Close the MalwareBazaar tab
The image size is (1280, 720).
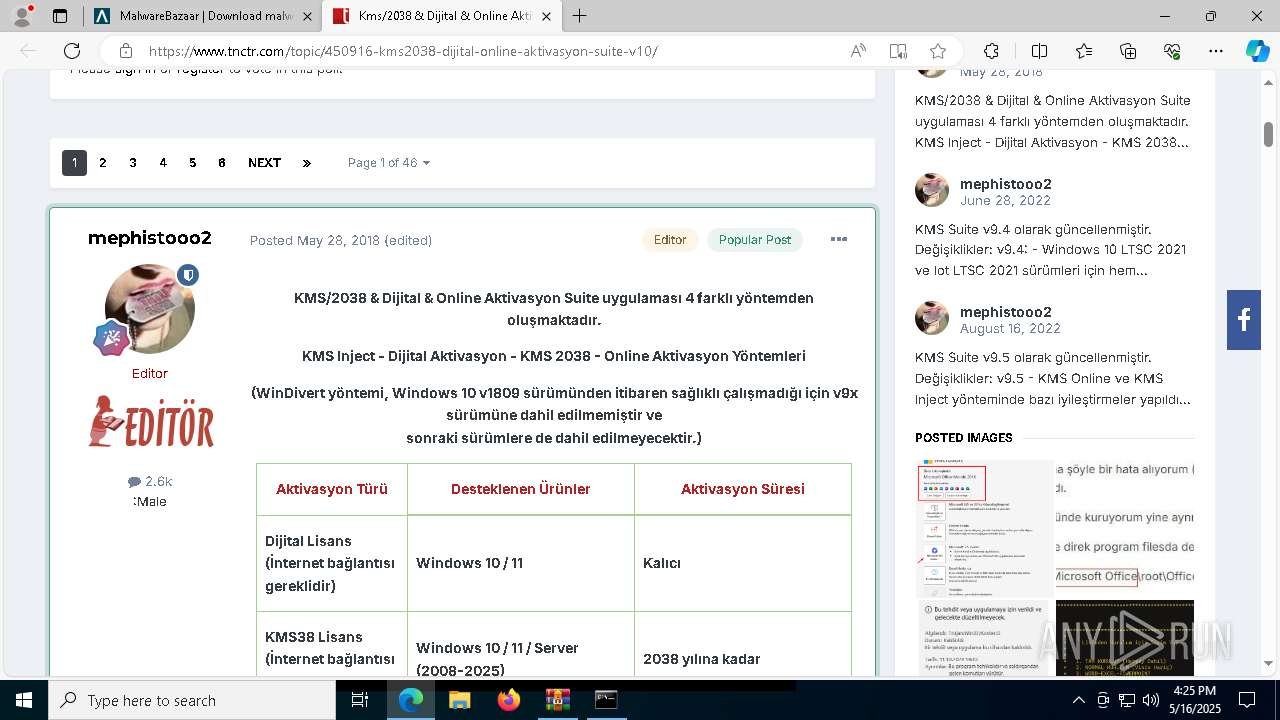coord(307,16)
